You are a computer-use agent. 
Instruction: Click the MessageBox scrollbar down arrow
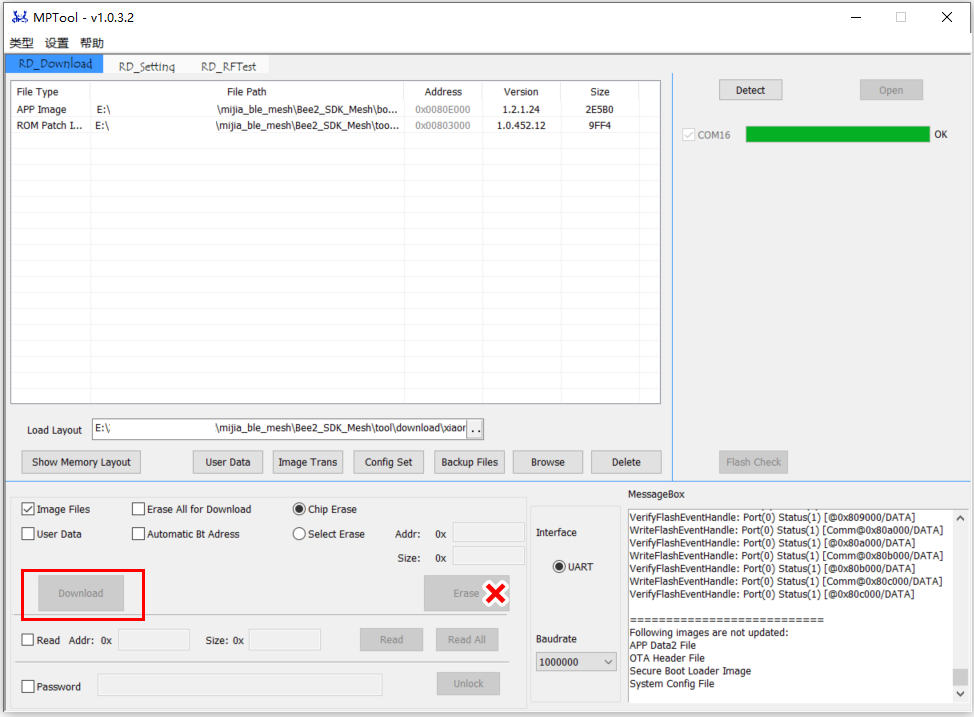click(960, 694)
